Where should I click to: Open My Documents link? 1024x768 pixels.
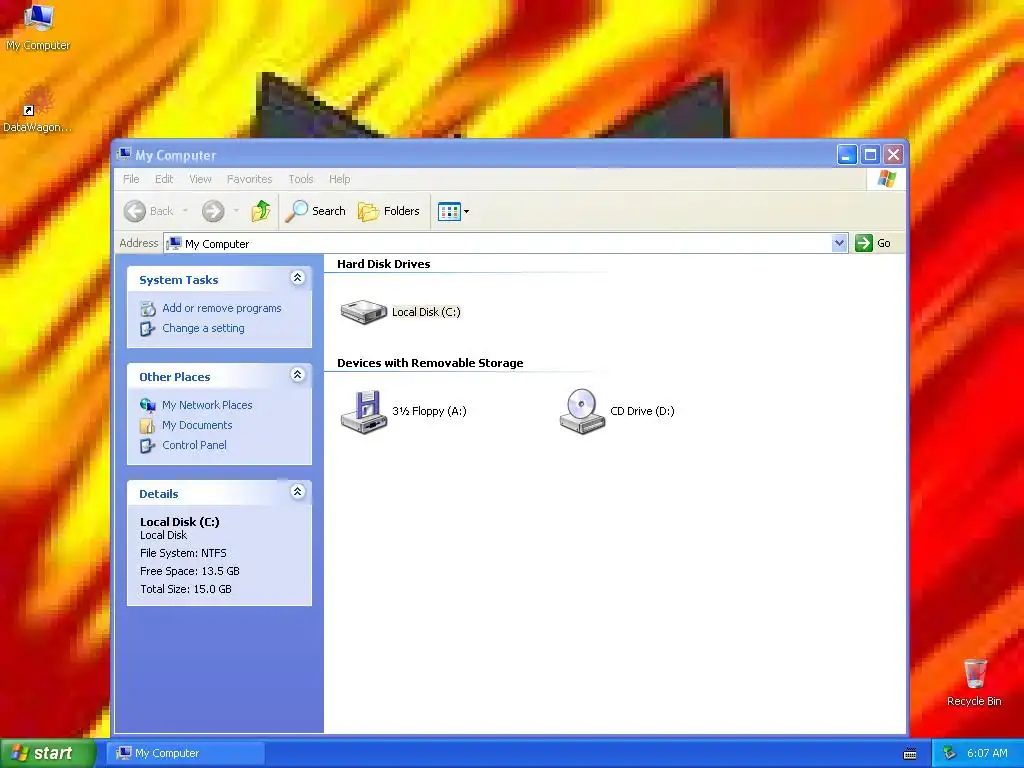tap(197, 425)
